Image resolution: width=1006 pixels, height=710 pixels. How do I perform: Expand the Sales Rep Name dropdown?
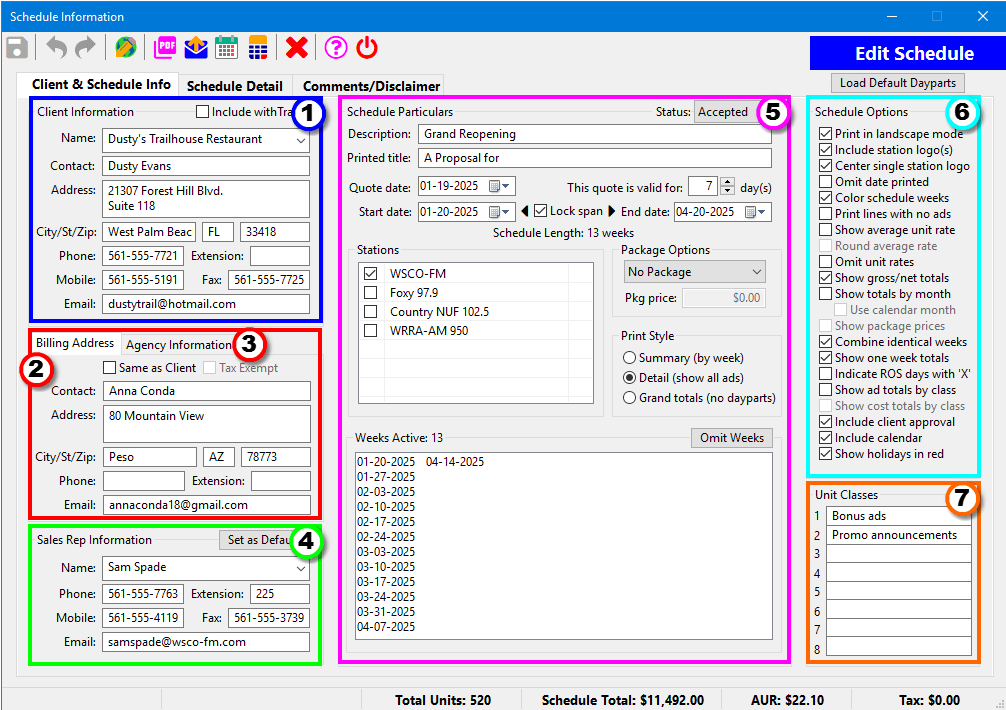(301, 568)
